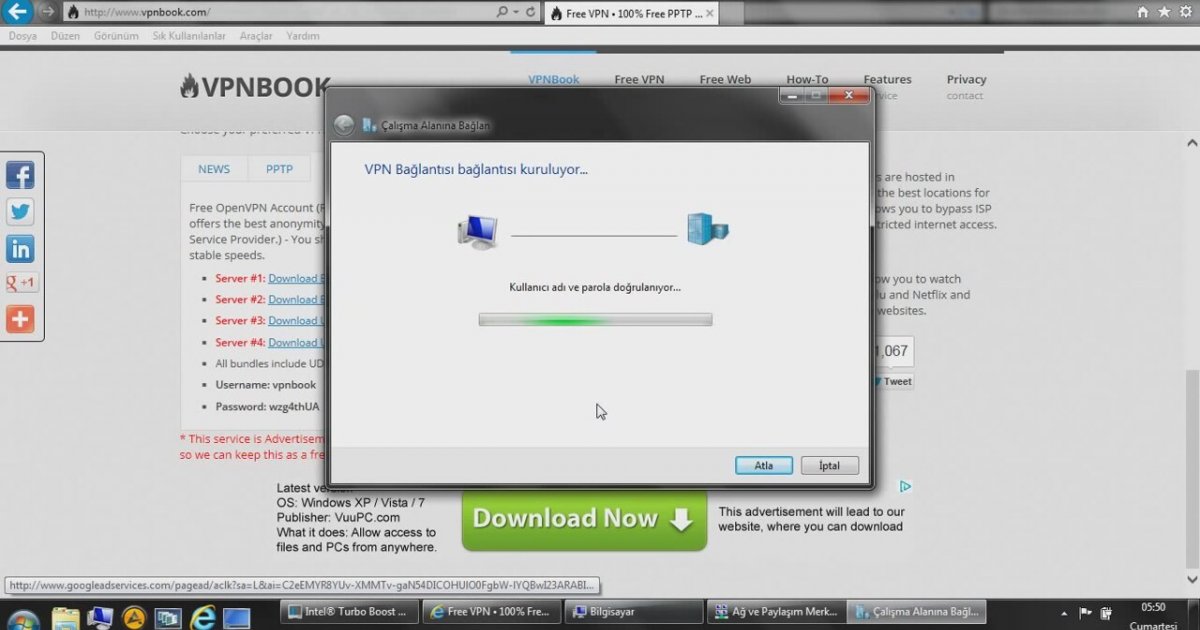The image size is (1200, 630).
Task: Show hidden tray icons arrow
Action: click(x=1065, y=611)
